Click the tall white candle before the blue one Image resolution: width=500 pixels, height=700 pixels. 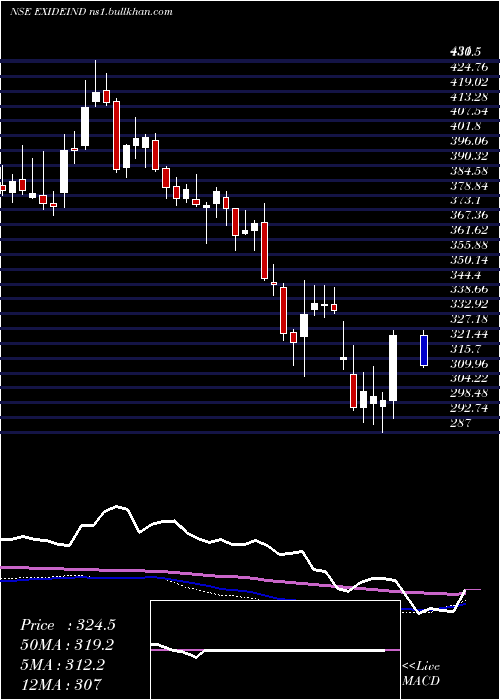point(393,368)
